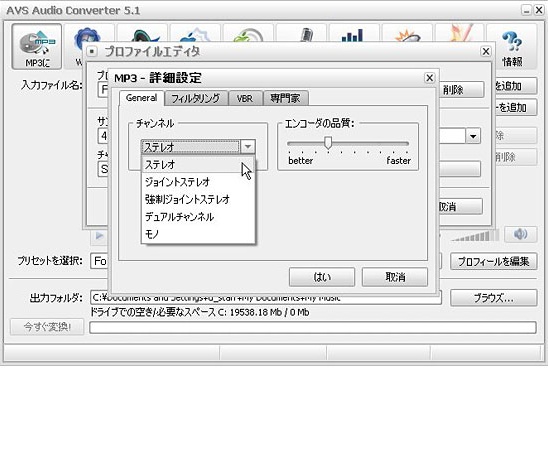548x457 pixels.
Task: Choose 強制ジョイントステレオ option
Action: tap(198, 200)
